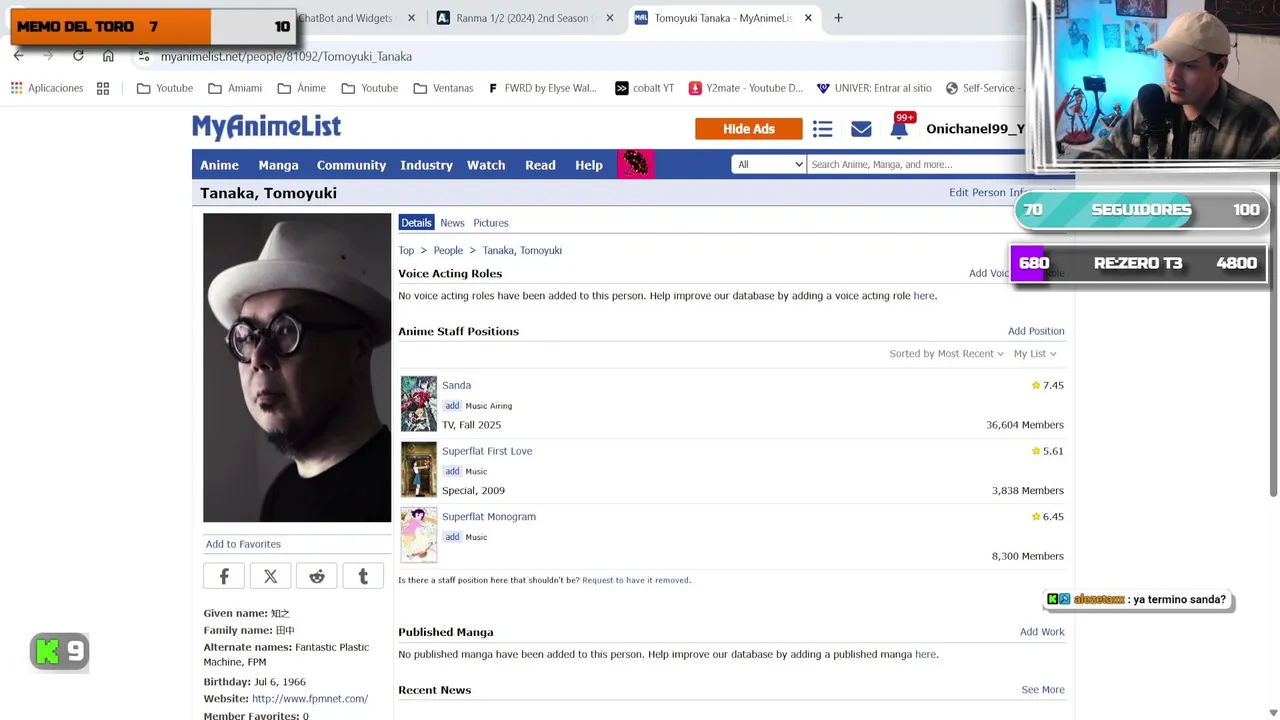This screenshot has width=1280, height=720.
Task: Open the Amiami bookmark folder
Action: click(x=235, y=88)
